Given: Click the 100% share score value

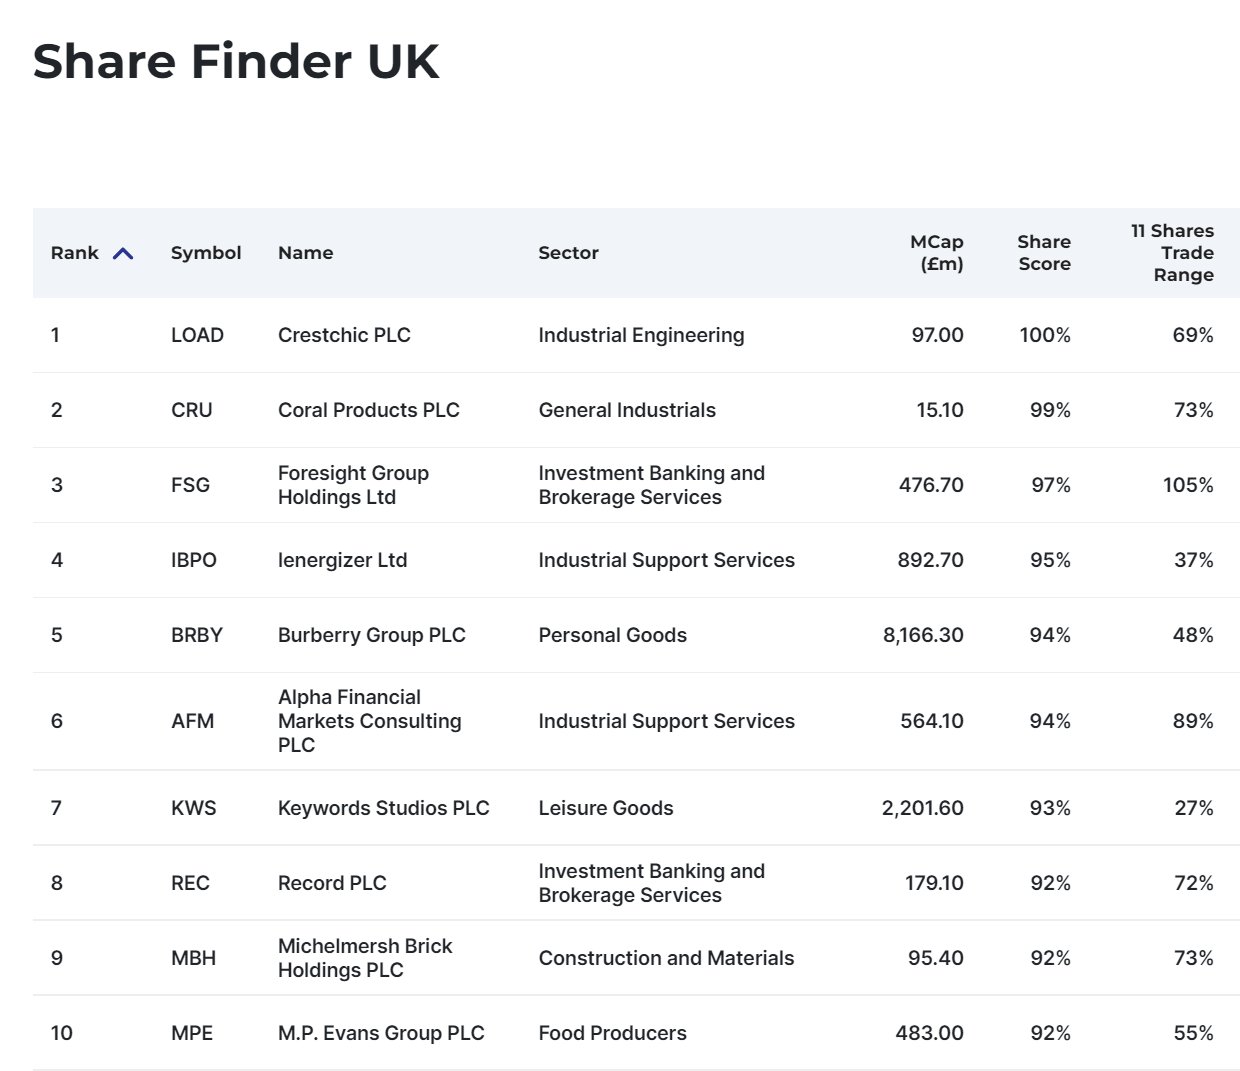Looking at the screenshot, I should pyautogui.click(x=1045, y=335).
